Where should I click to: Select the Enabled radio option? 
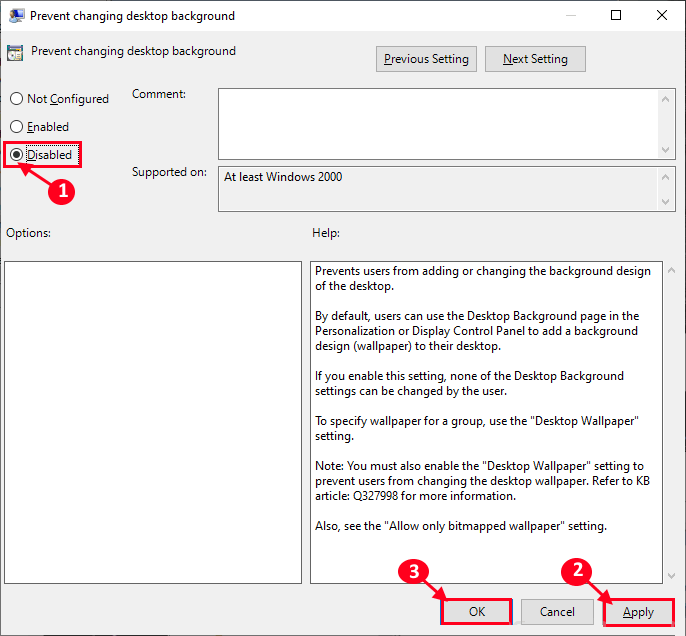click(39, 127)
